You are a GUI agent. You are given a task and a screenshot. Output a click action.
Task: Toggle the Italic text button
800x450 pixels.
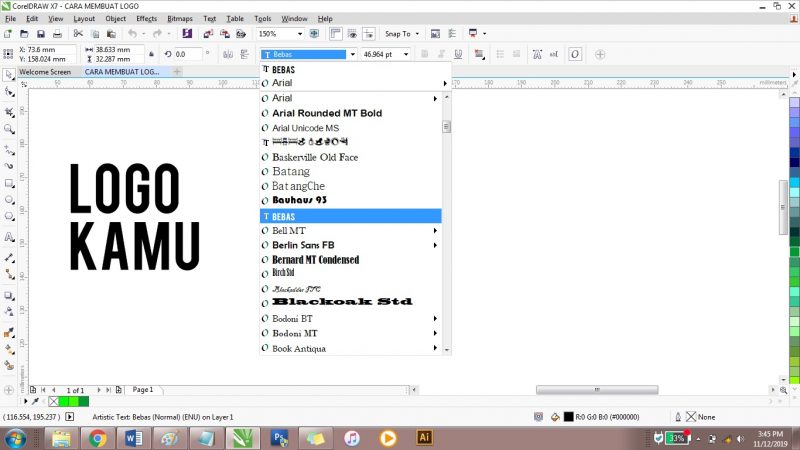pos(441,54)
